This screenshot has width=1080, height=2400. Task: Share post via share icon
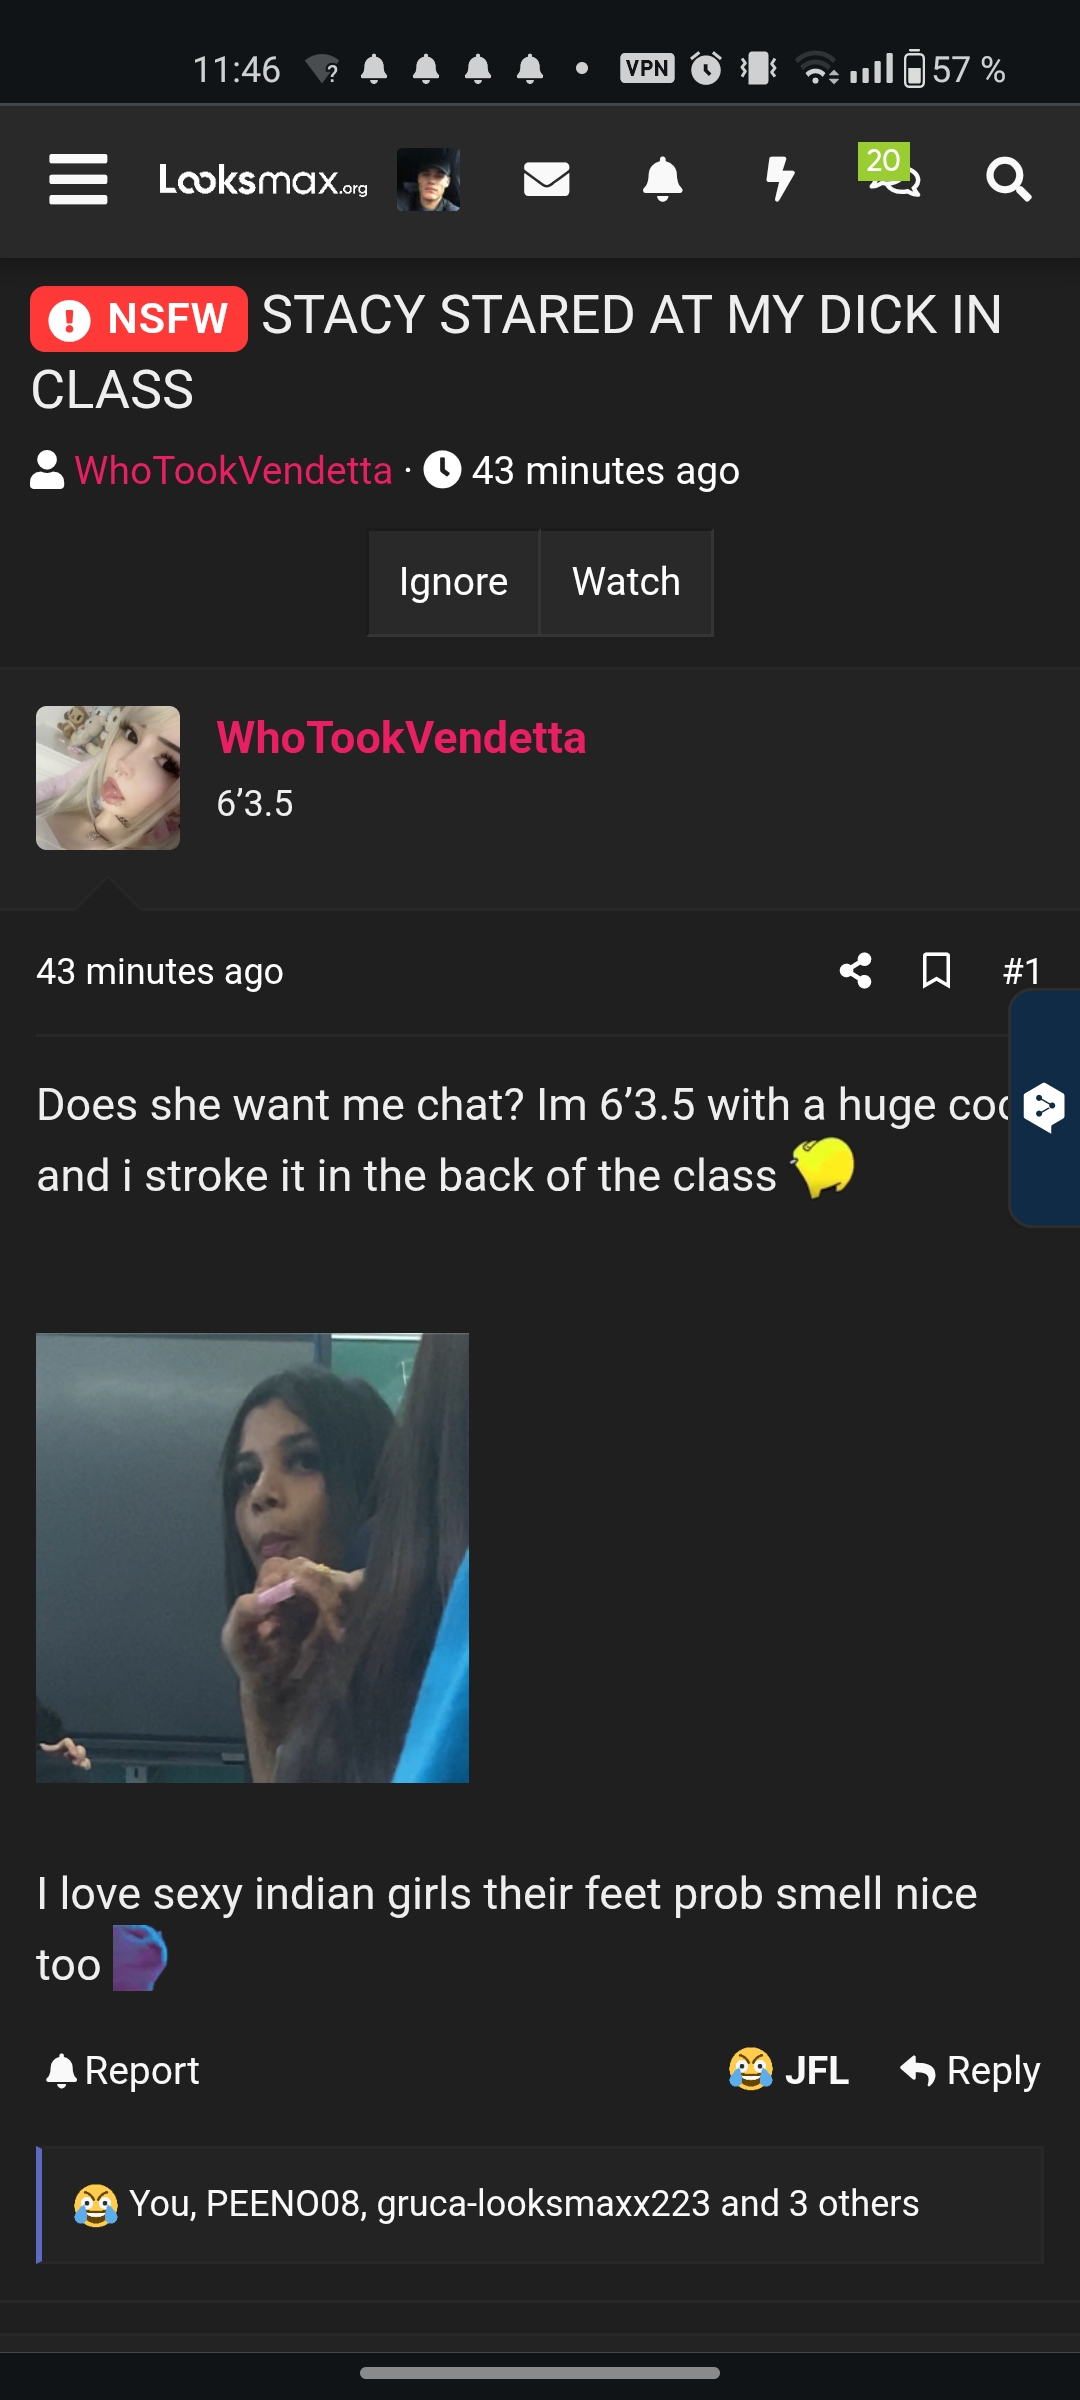856,971
